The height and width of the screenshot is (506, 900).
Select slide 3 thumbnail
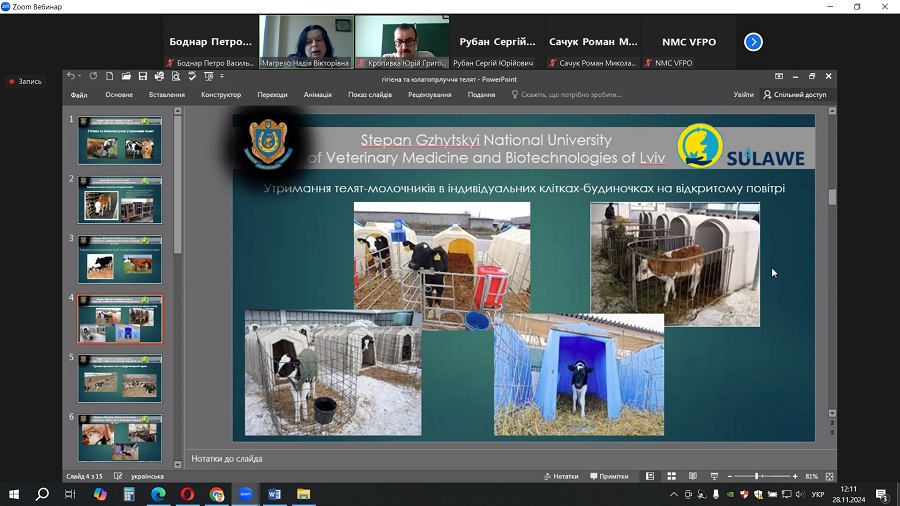[x=120, y=259]
